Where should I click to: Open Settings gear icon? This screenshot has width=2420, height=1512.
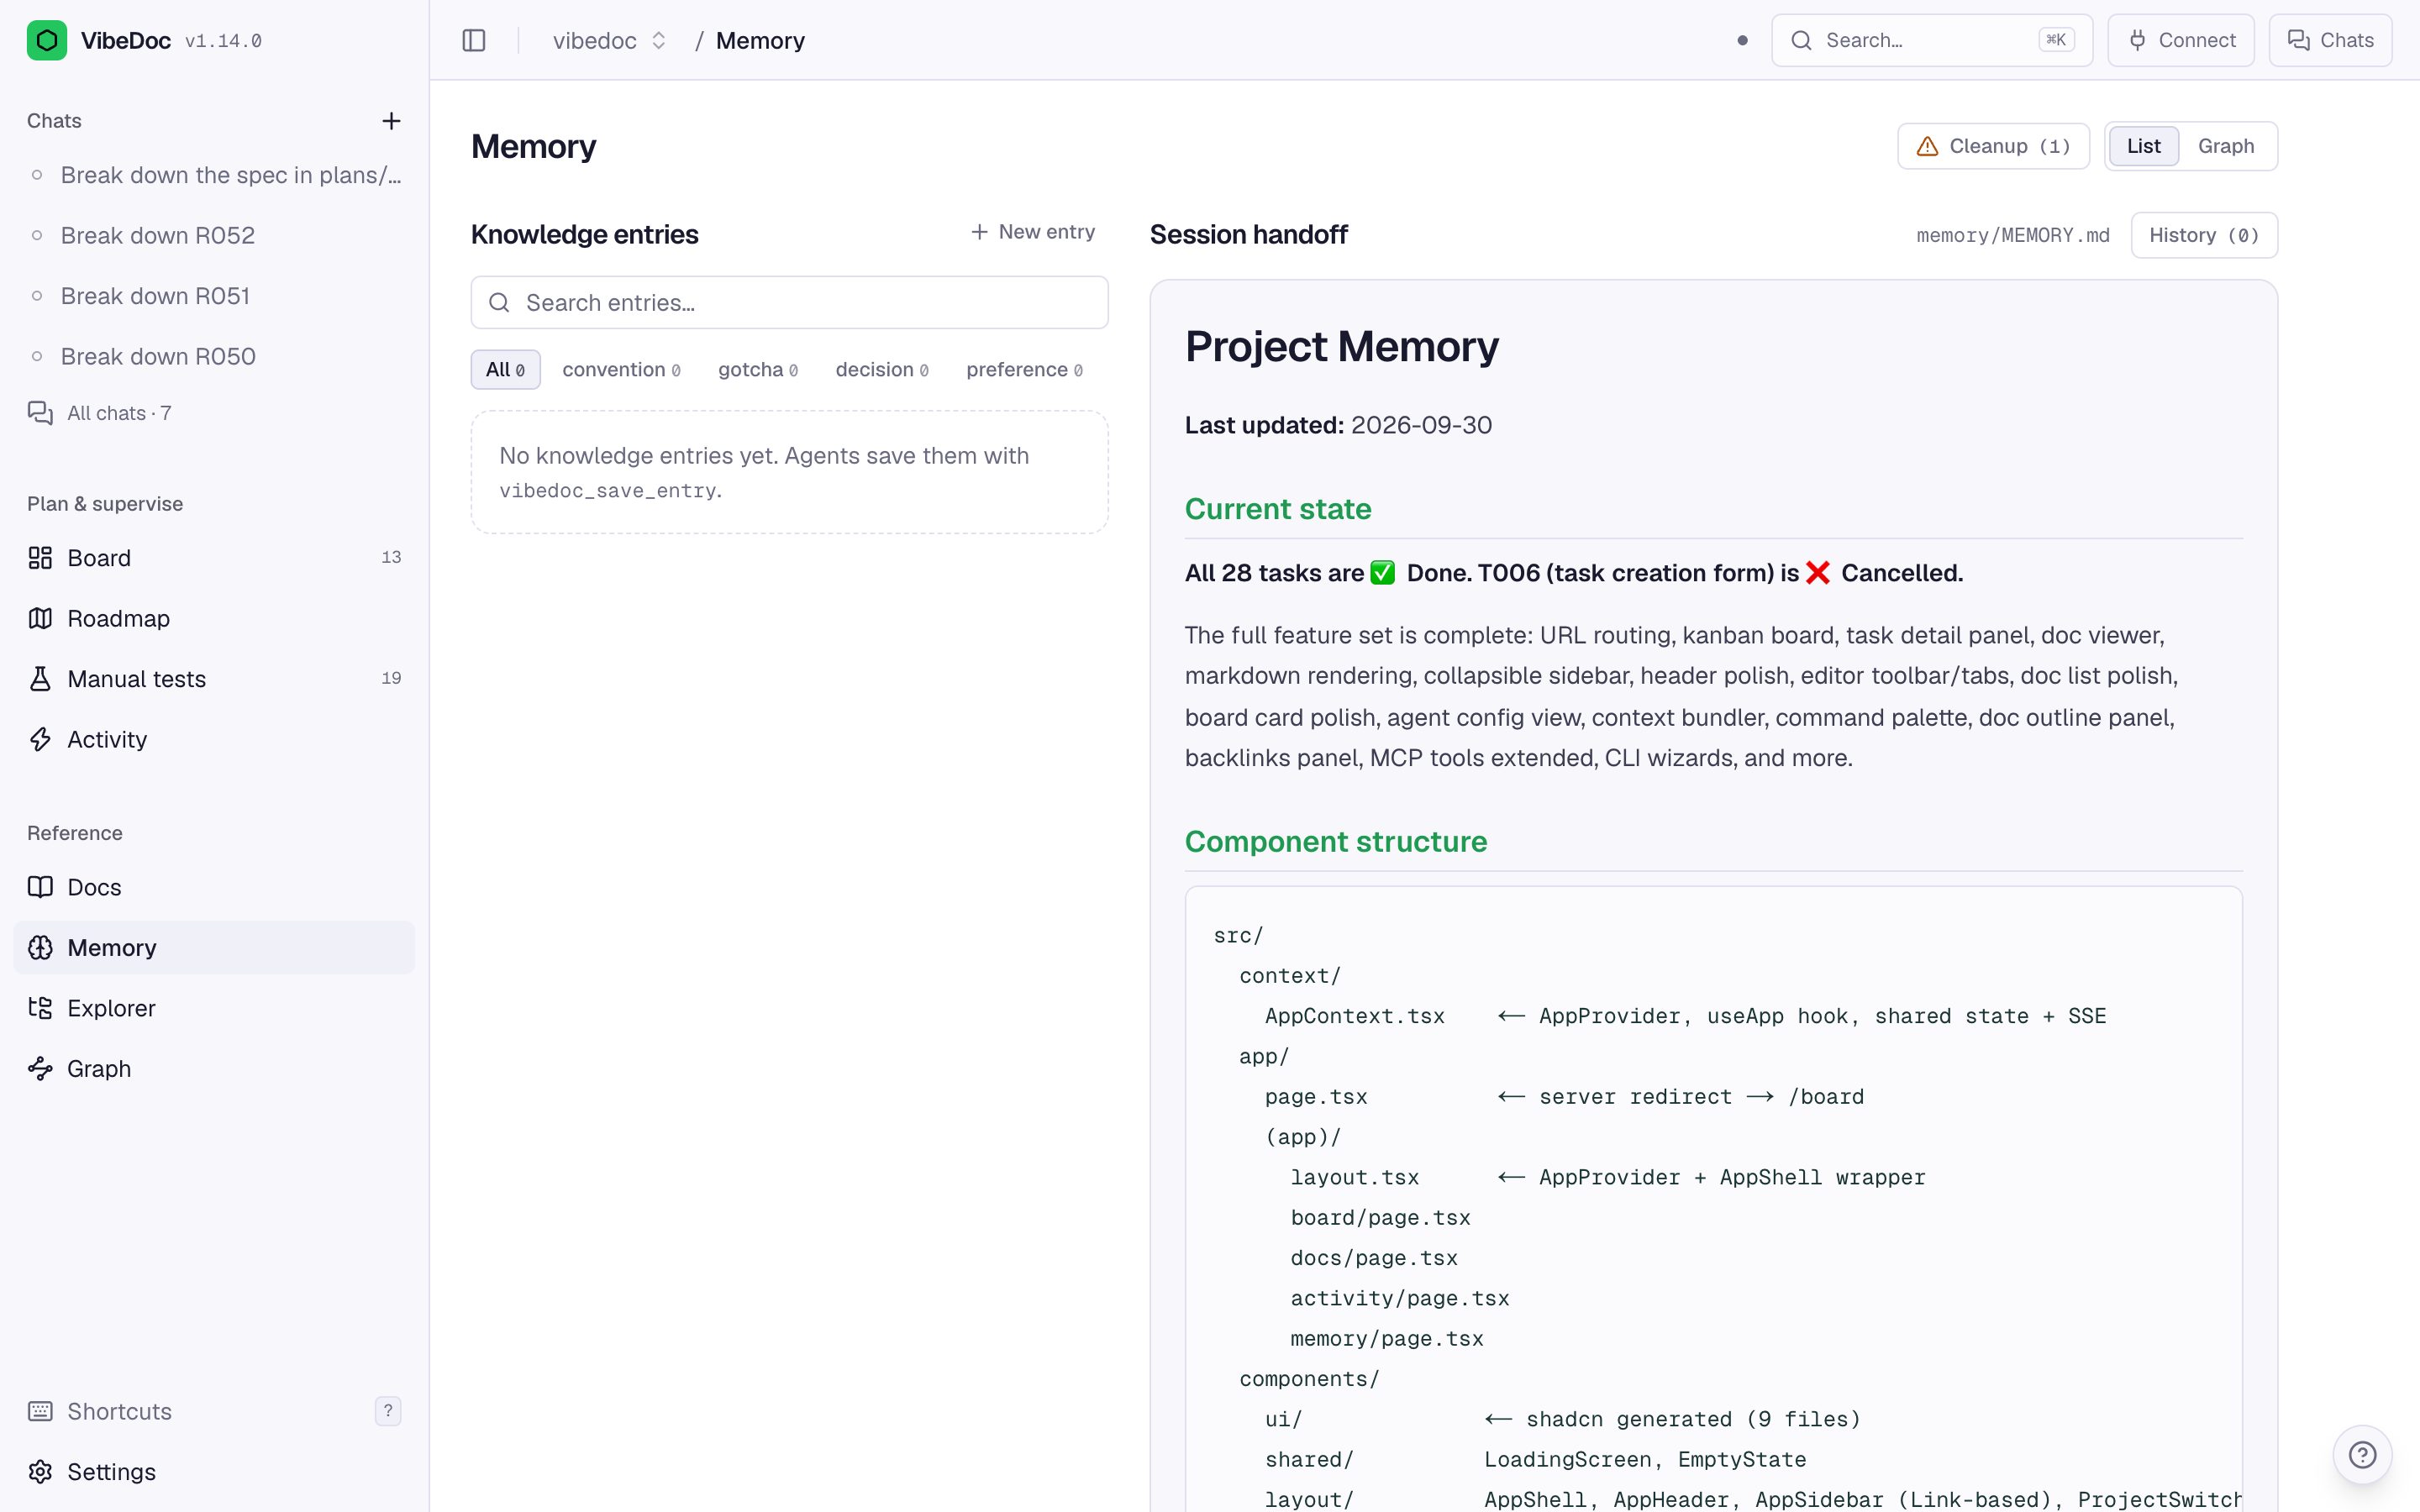tap(40, 1471)
